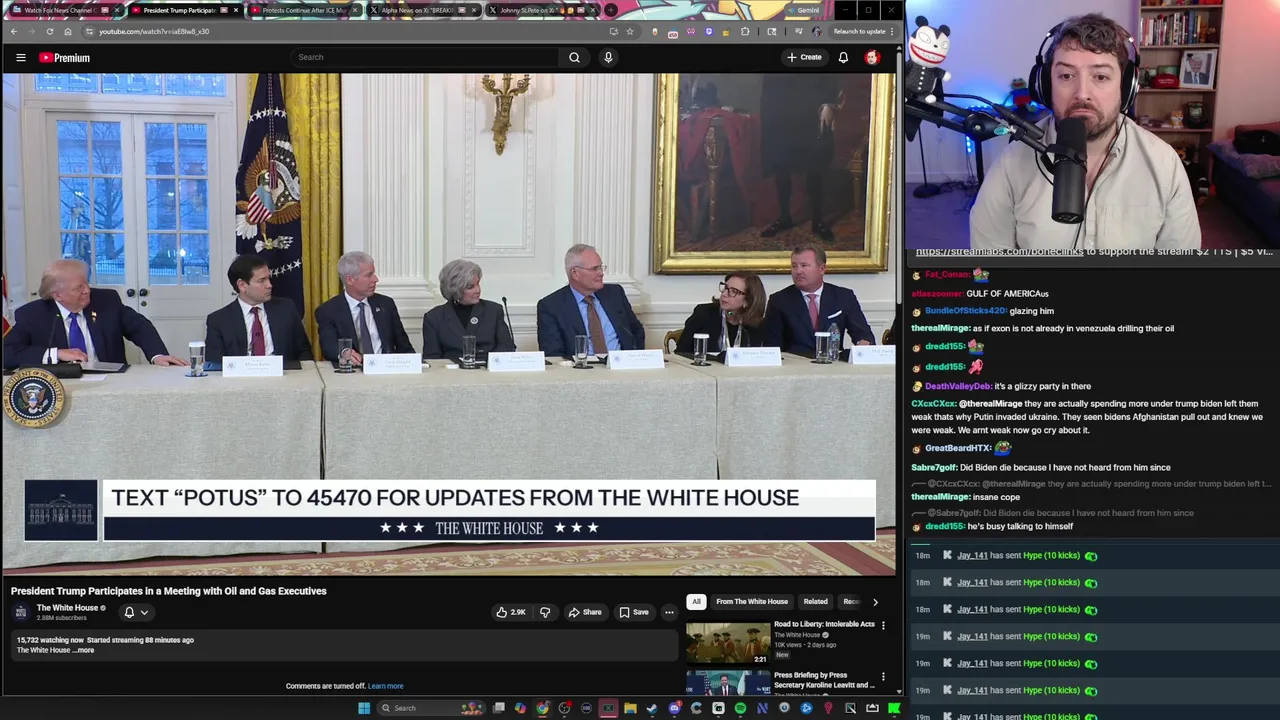Select the All filter chip

pos(696,601)
